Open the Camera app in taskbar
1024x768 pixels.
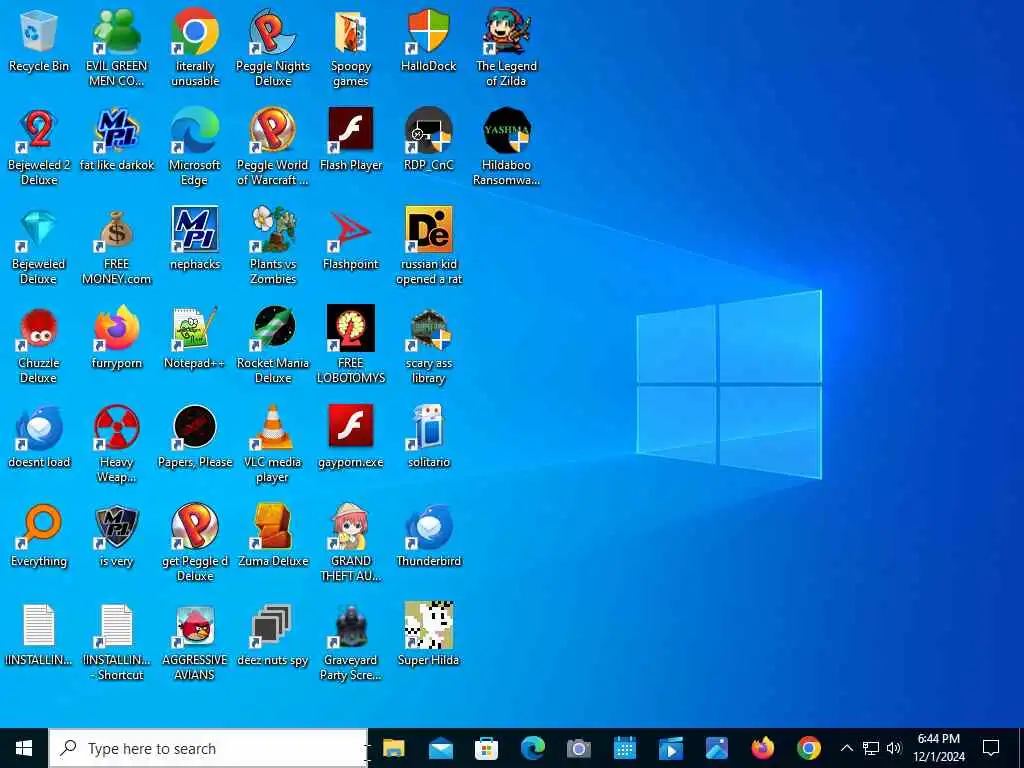[x=579, y=748]
